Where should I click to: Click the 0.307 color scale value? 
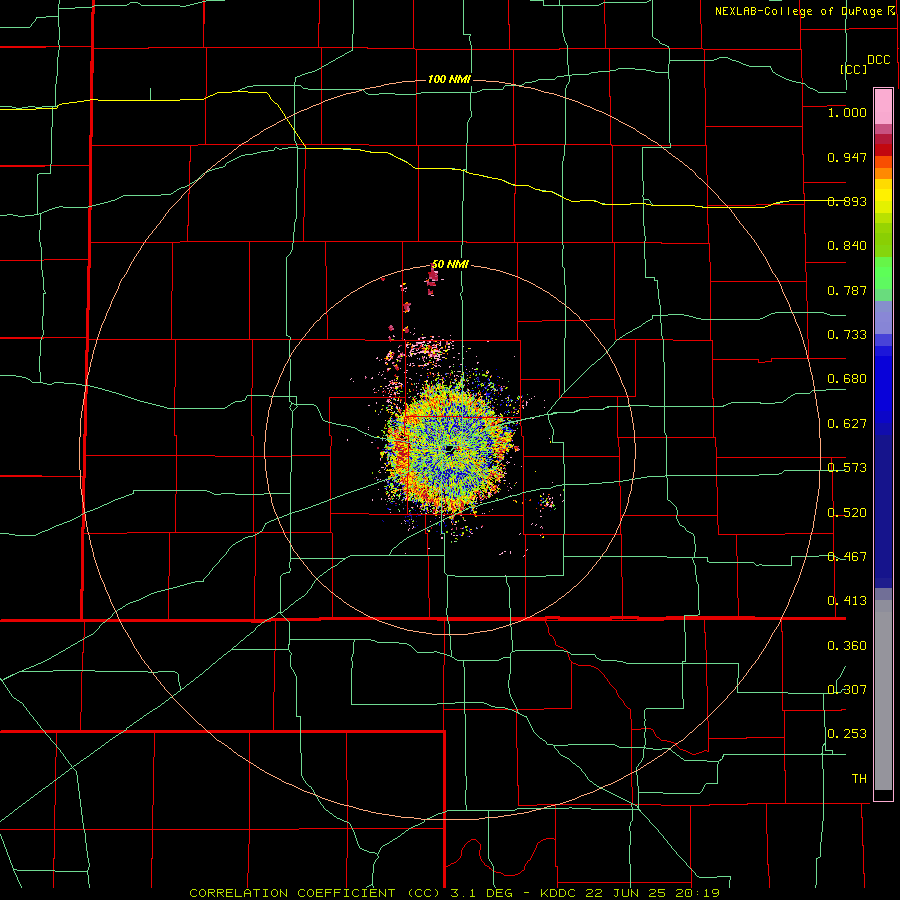(x=847, y=689)
